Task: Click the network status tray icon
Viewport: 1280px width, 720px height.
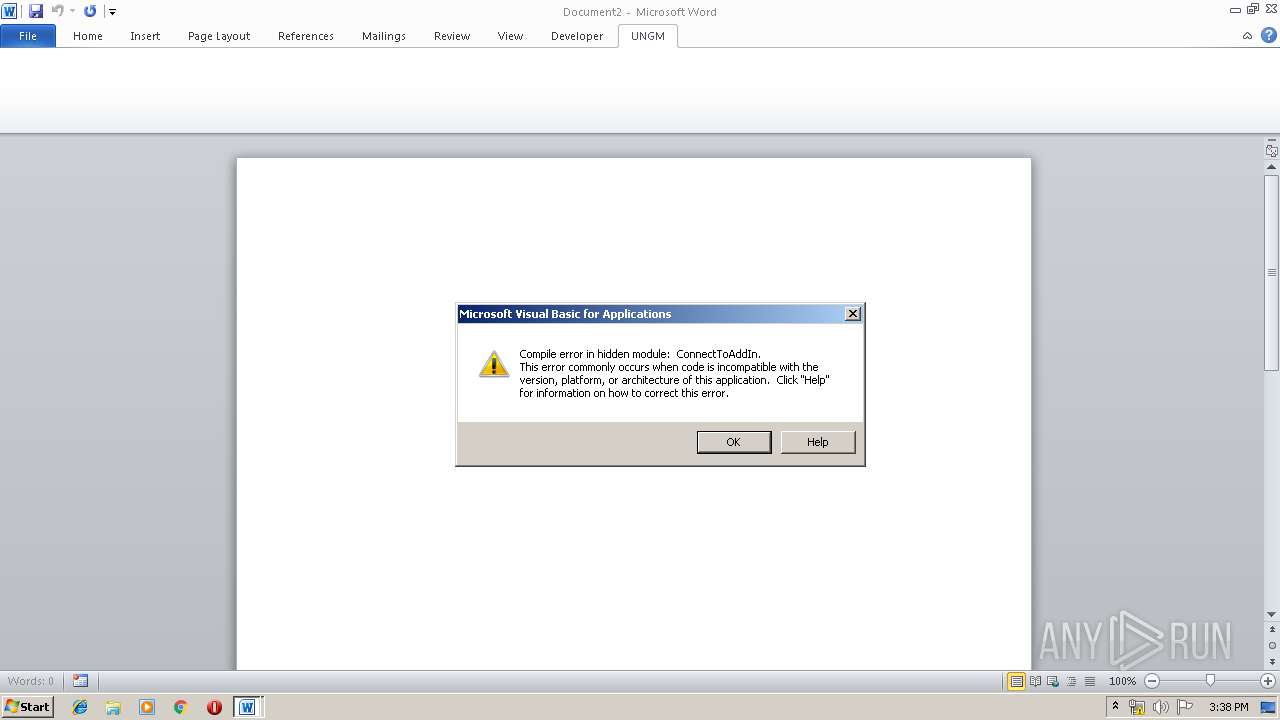Action: [1137, 707]
